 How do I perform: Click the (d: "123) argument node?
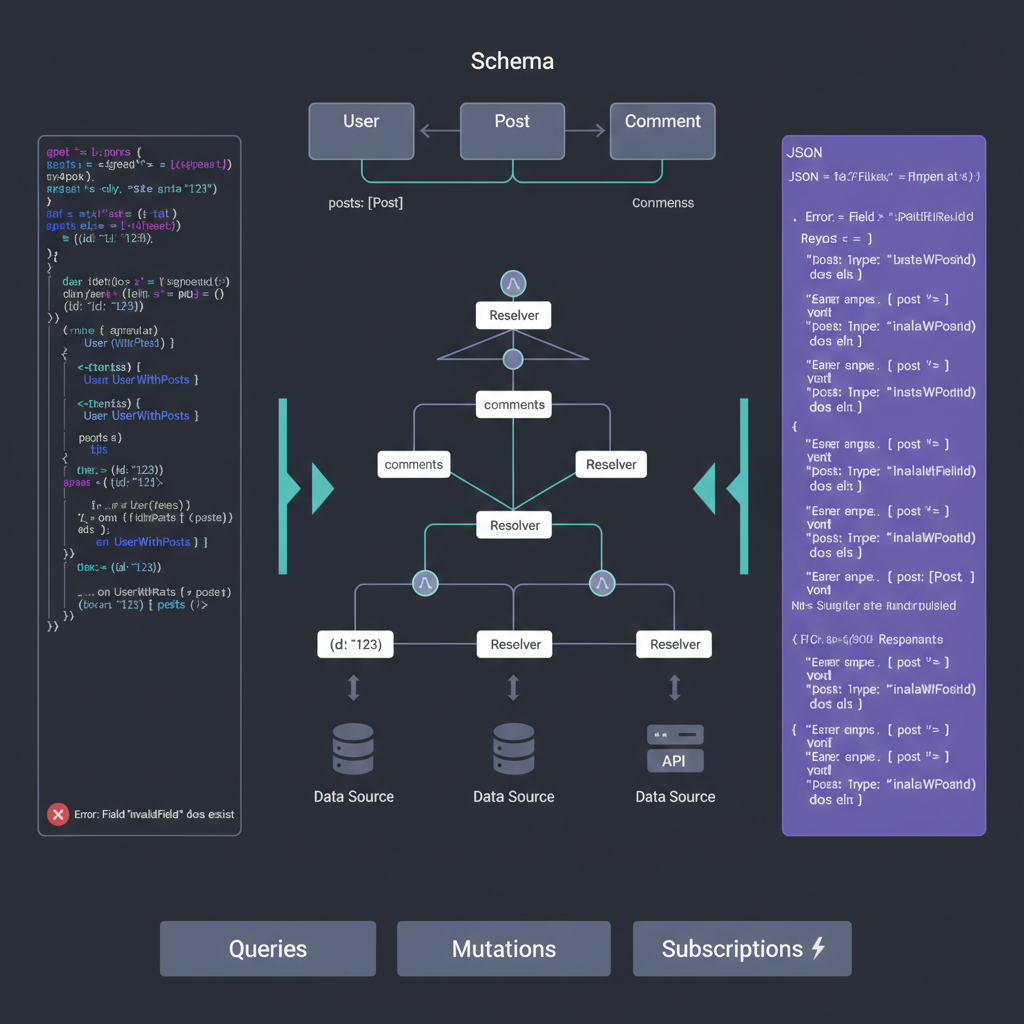[355, 645]
